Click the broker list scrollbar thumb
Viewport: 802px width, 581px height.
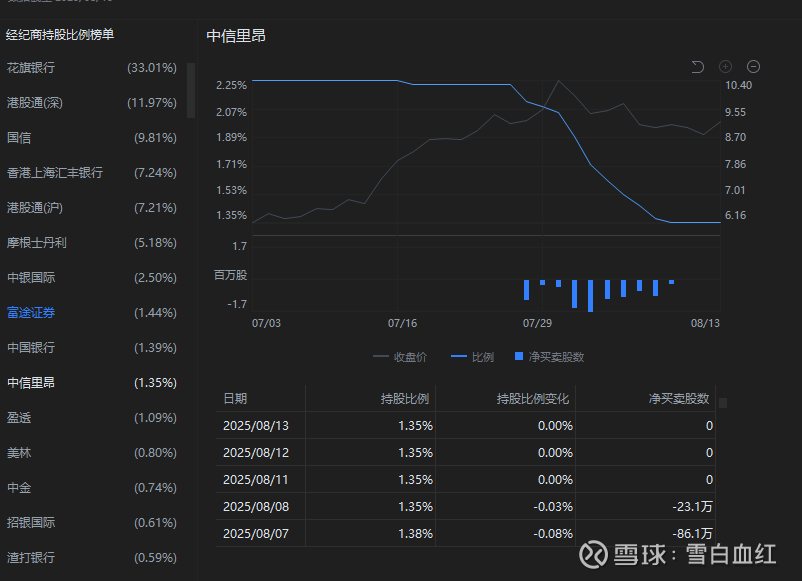pyautogui.click(x=191, y=91)
